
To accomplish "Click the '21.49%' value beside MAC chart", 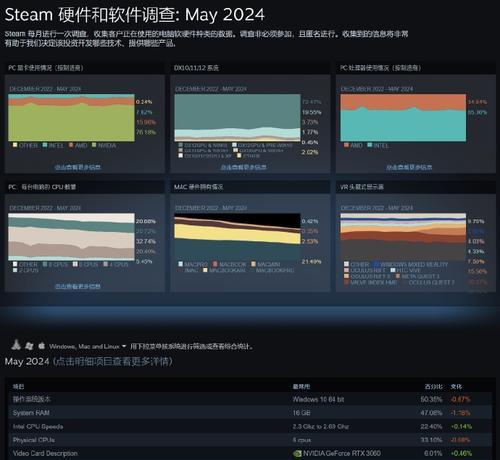I will (311, 262).
